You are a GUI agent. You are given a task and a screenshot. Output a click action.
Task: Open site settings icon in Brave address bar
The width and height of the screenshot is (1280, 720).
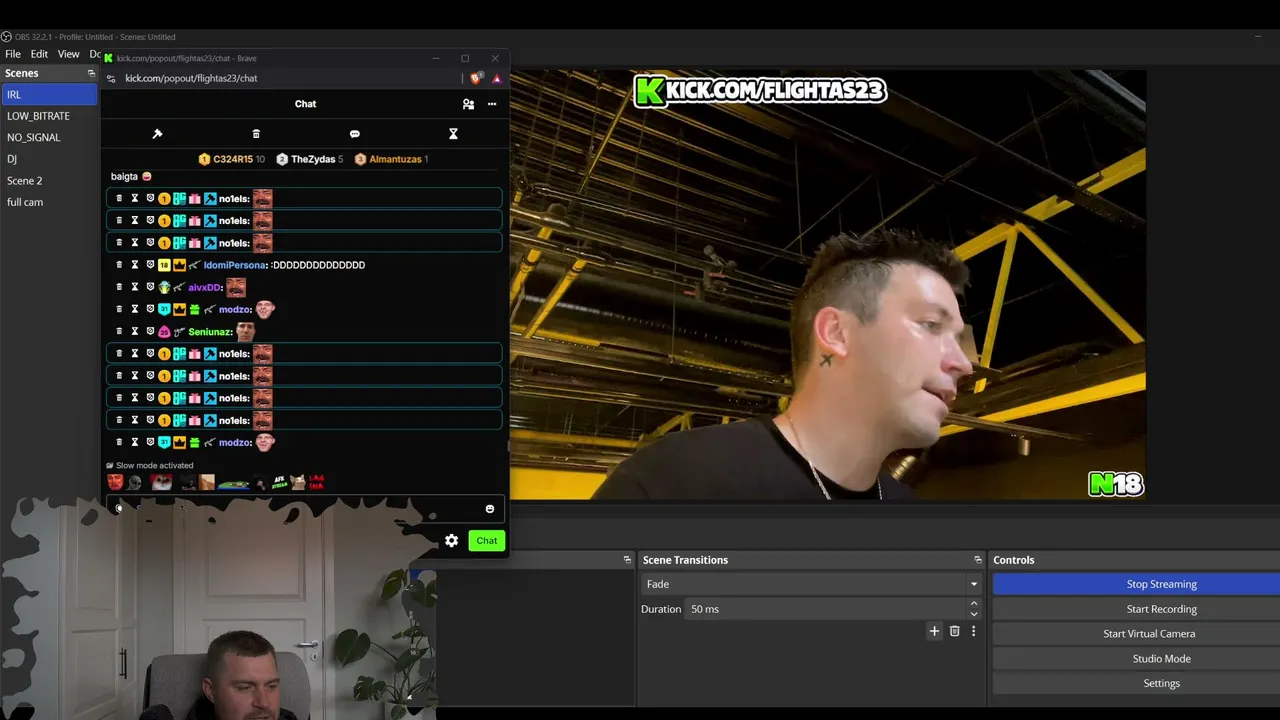(111, 78)
